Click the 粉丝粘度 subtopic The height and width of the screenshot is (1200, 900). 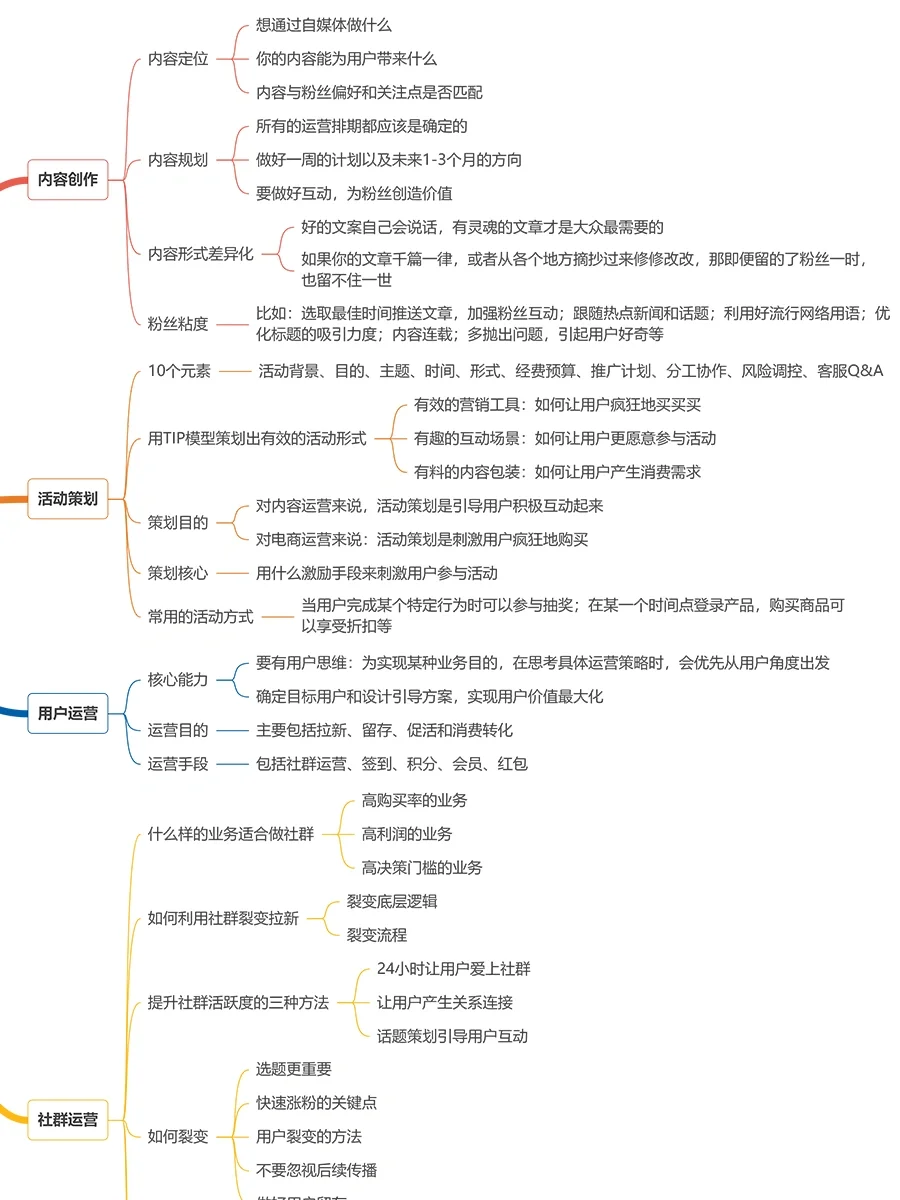[x=178, y=323]
